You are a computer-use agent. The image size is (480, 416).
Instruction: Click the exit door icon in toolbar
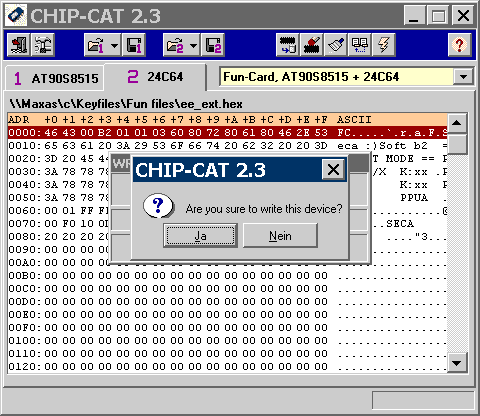click(x=18, y=45)
